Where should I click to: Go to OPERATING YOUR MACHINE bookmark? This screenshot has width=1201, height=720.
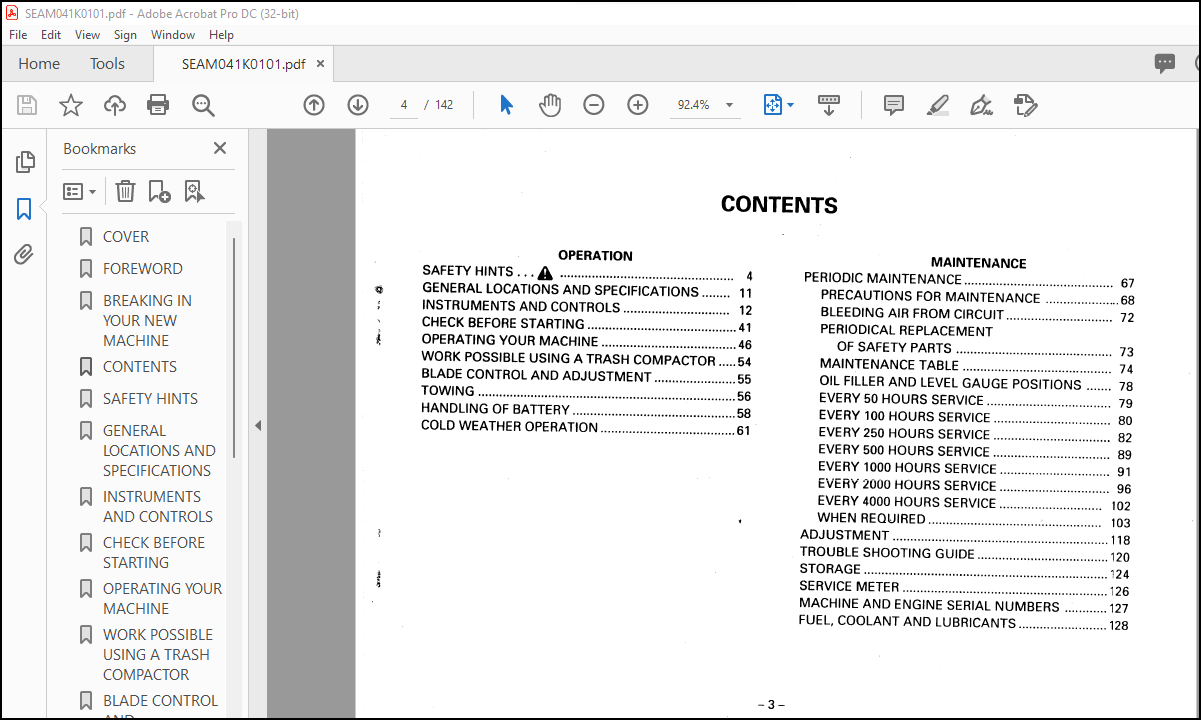[162, 599]
